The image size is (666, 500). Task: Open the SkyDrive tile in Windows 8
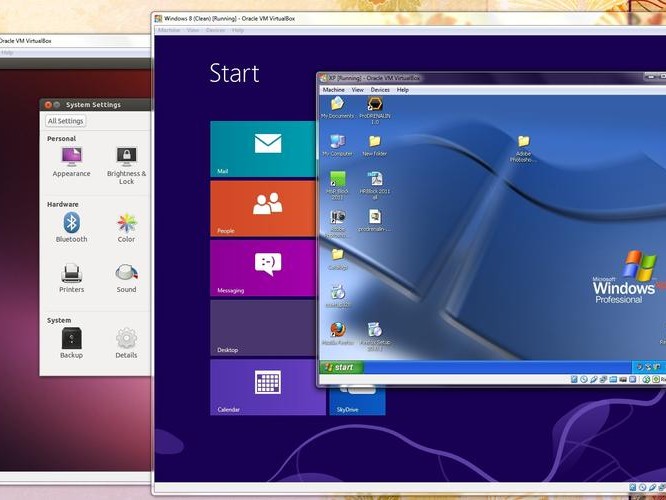tap(357, 400)
